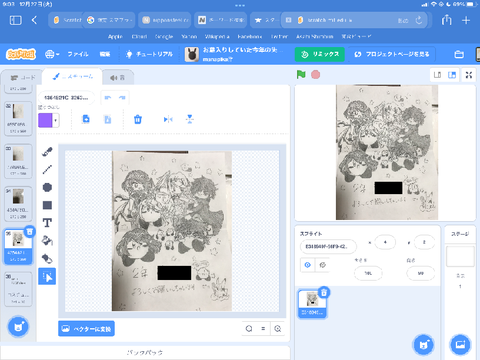Flip the costume horizontally
This screenshot has height=360, width=480.
pyautogui.click(x=168, y=119)
